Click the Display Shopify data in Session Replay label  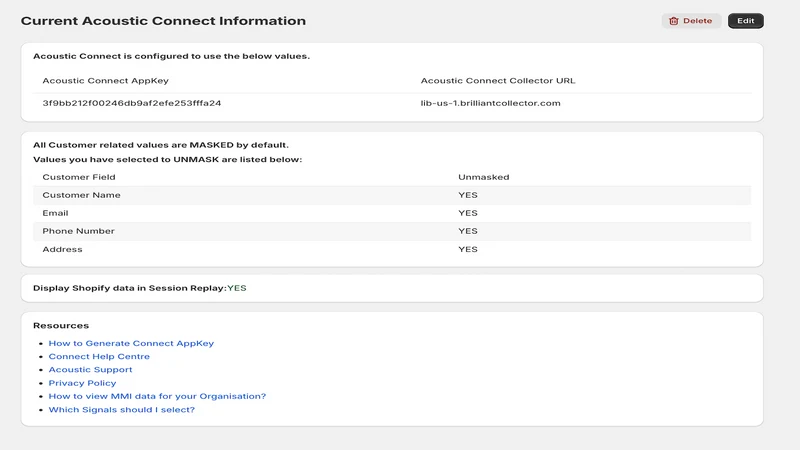point(130,288)
